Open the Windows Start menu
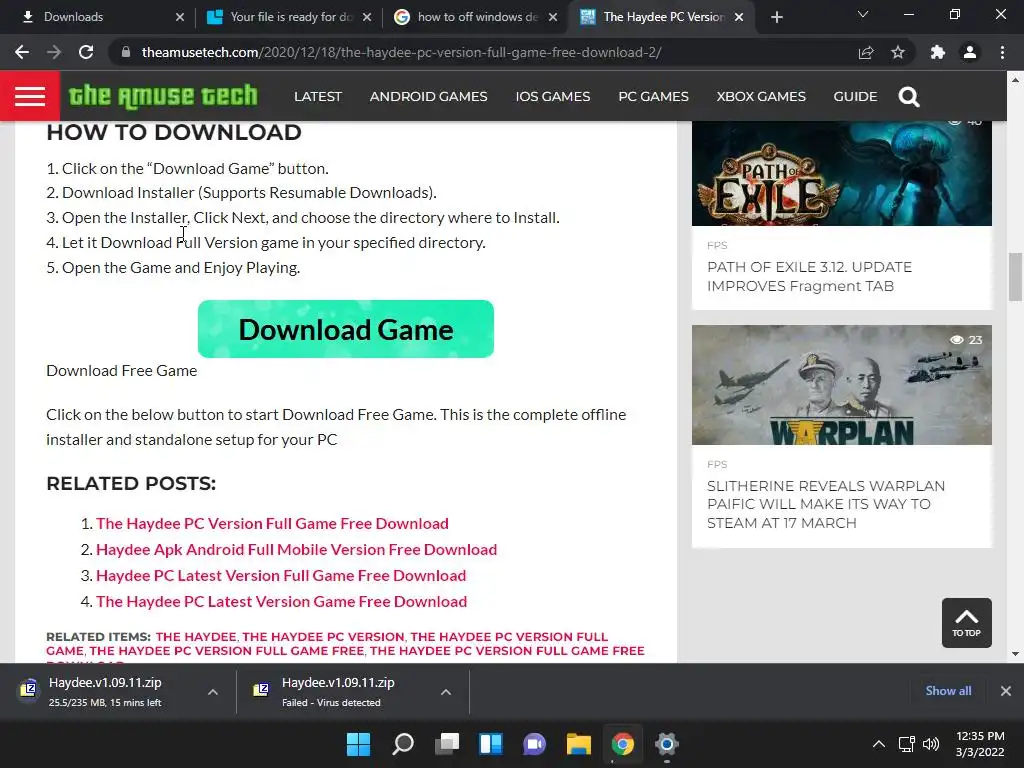 [359, 744]
